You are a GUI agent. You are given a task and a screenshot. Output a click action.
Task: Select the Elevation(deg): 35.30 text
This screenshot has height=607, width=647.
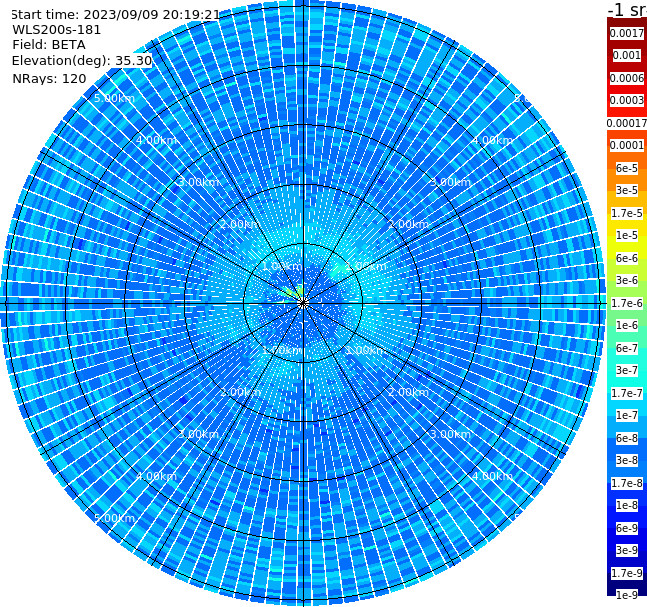[x=82, y=61]
